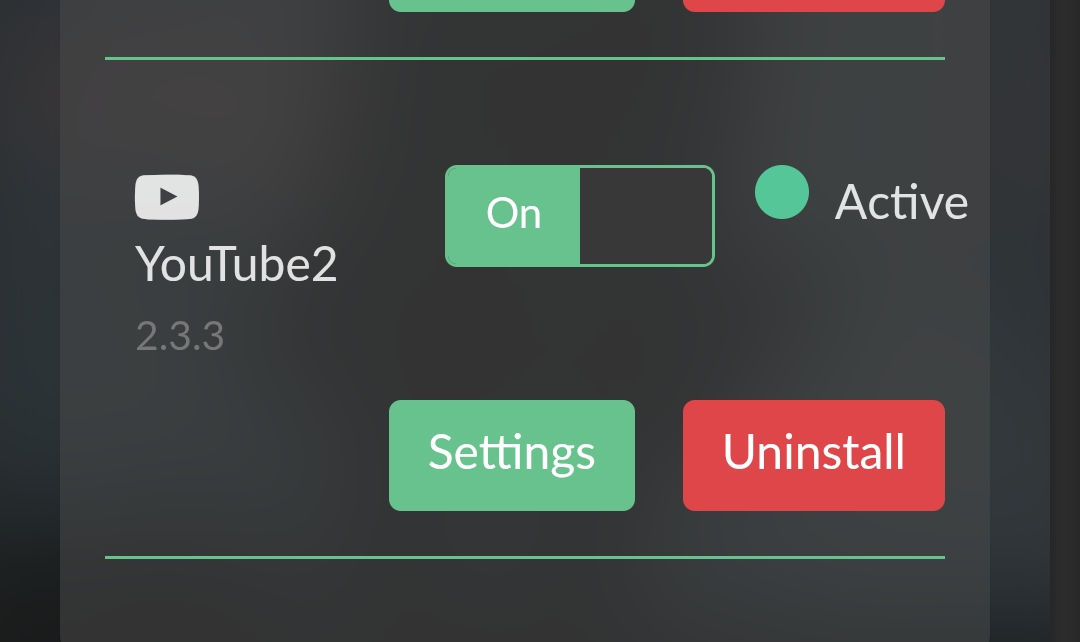The width and height of the screenshot is (1080, 642).
Task: Click the version number 2.3.3
Action: [x=180, y=337]
